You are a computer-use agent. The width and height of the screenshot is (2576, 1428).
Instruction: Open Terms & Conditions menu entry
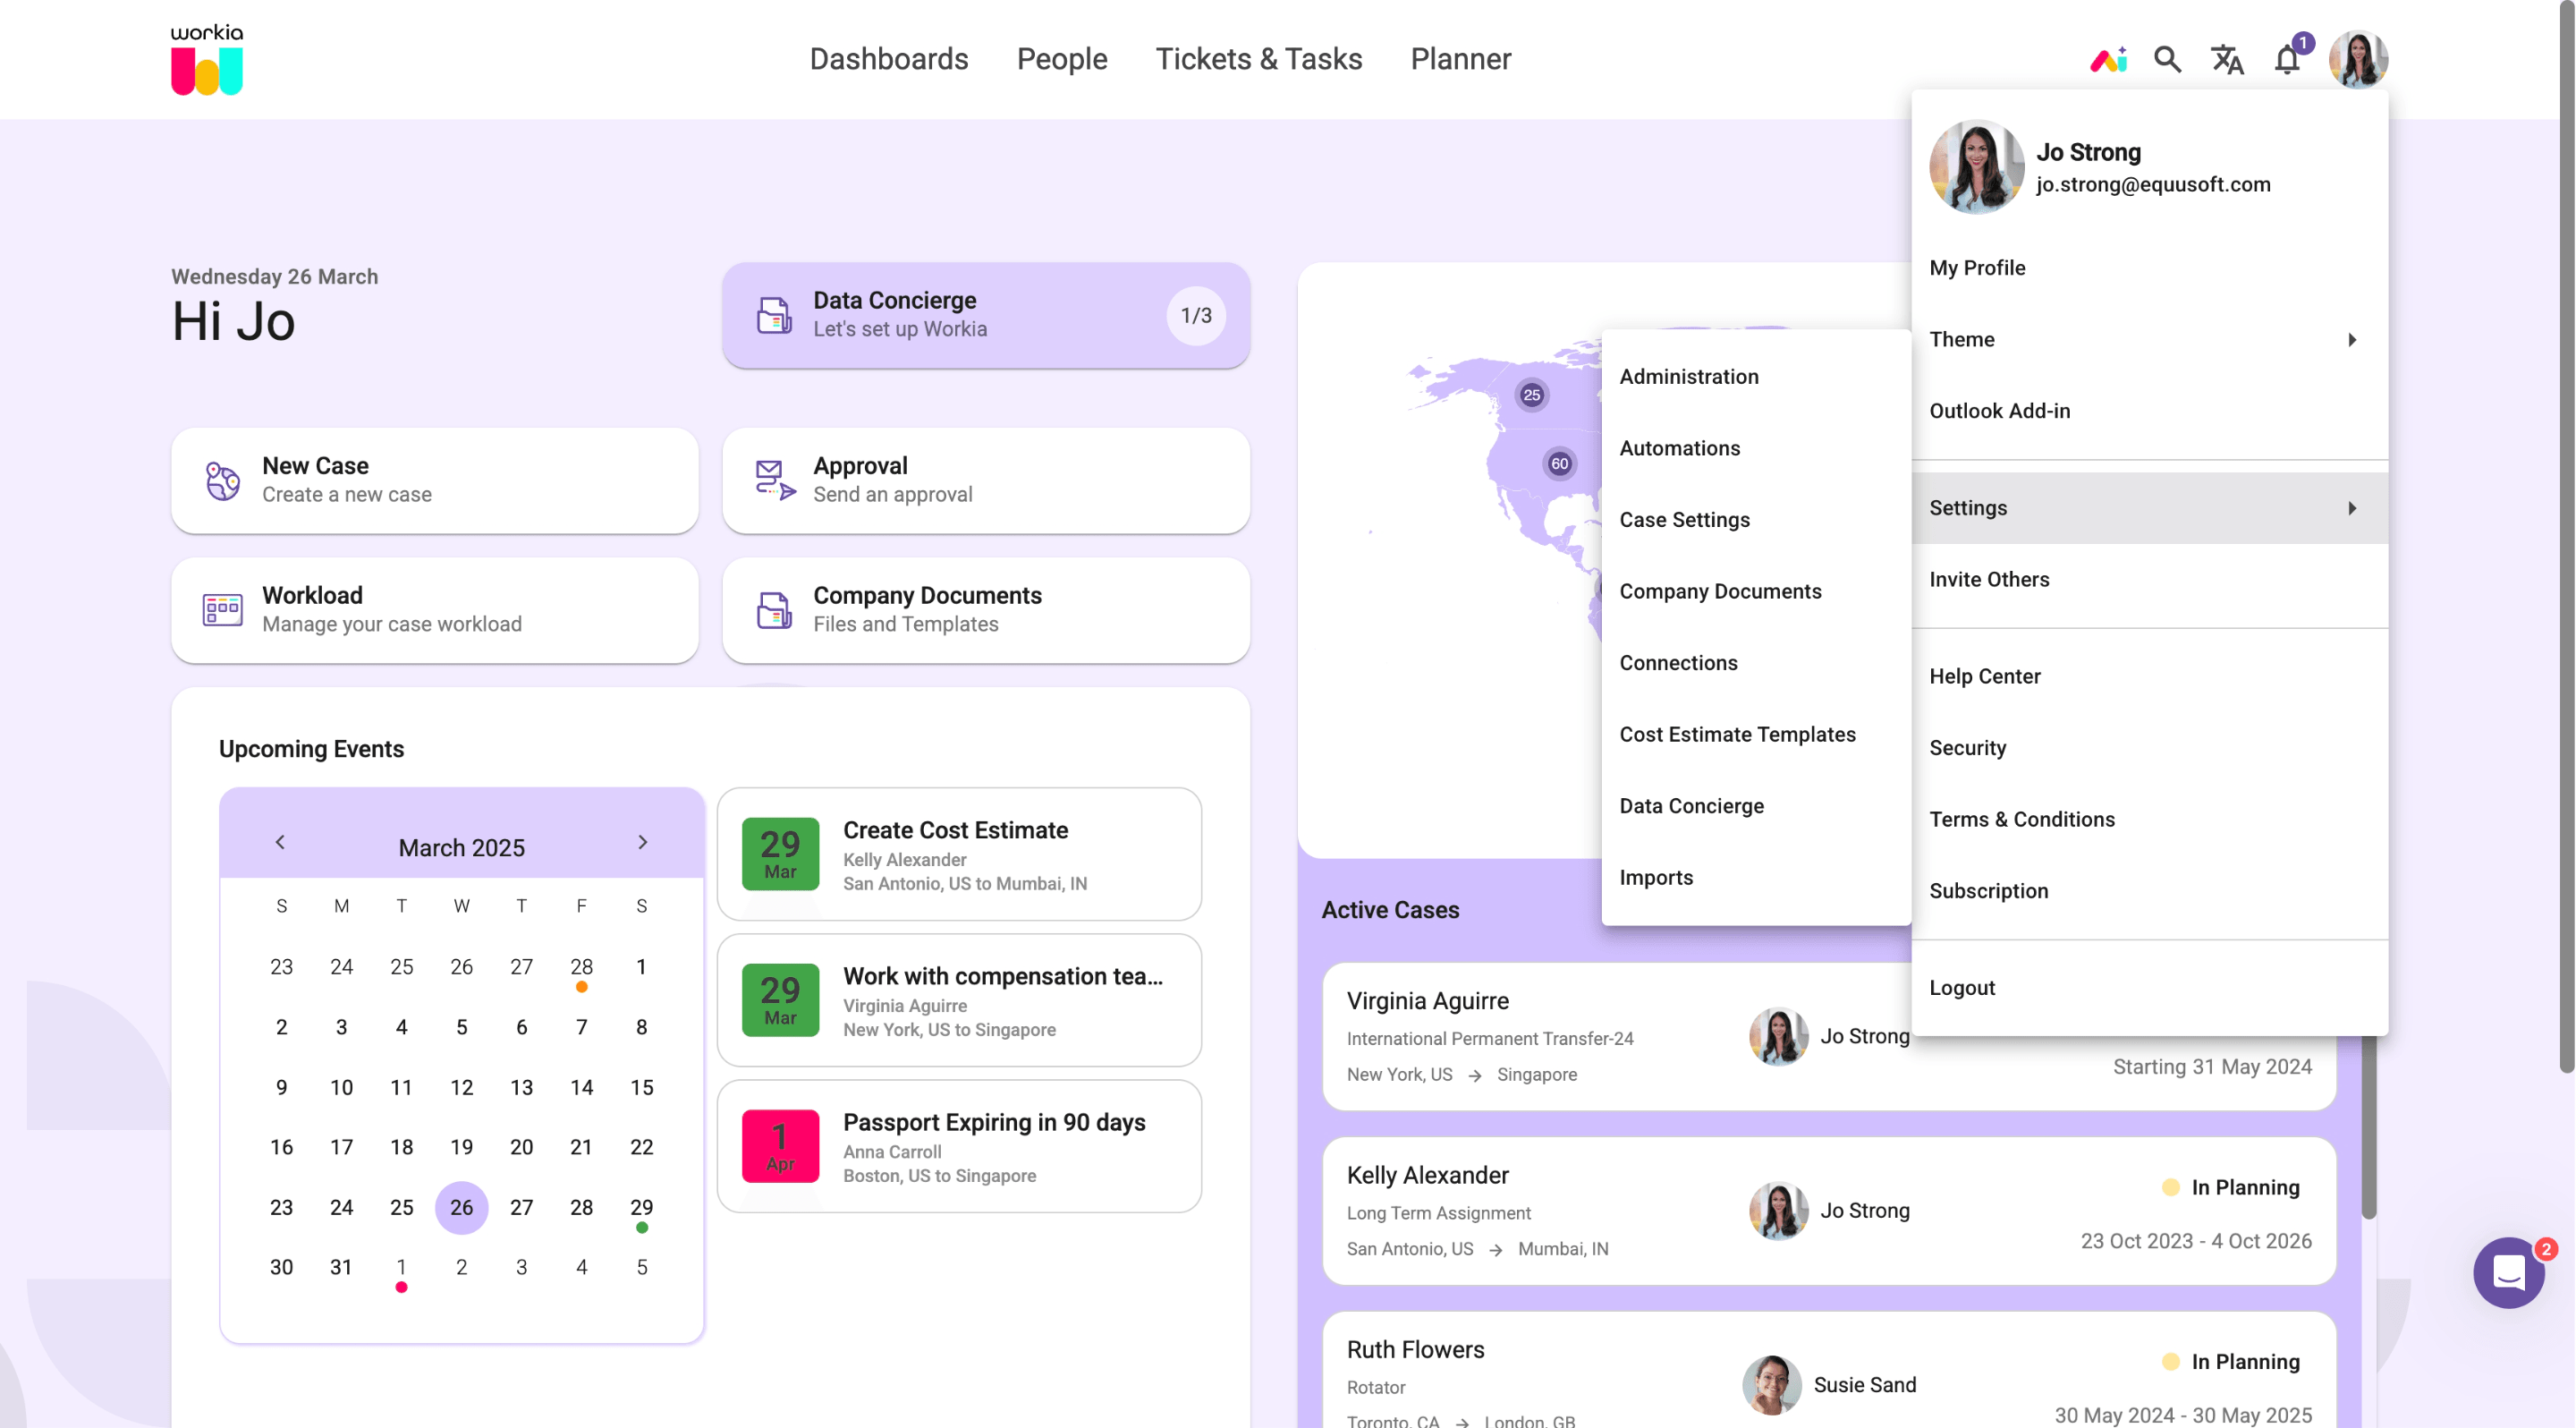[x=2149, y=820]
